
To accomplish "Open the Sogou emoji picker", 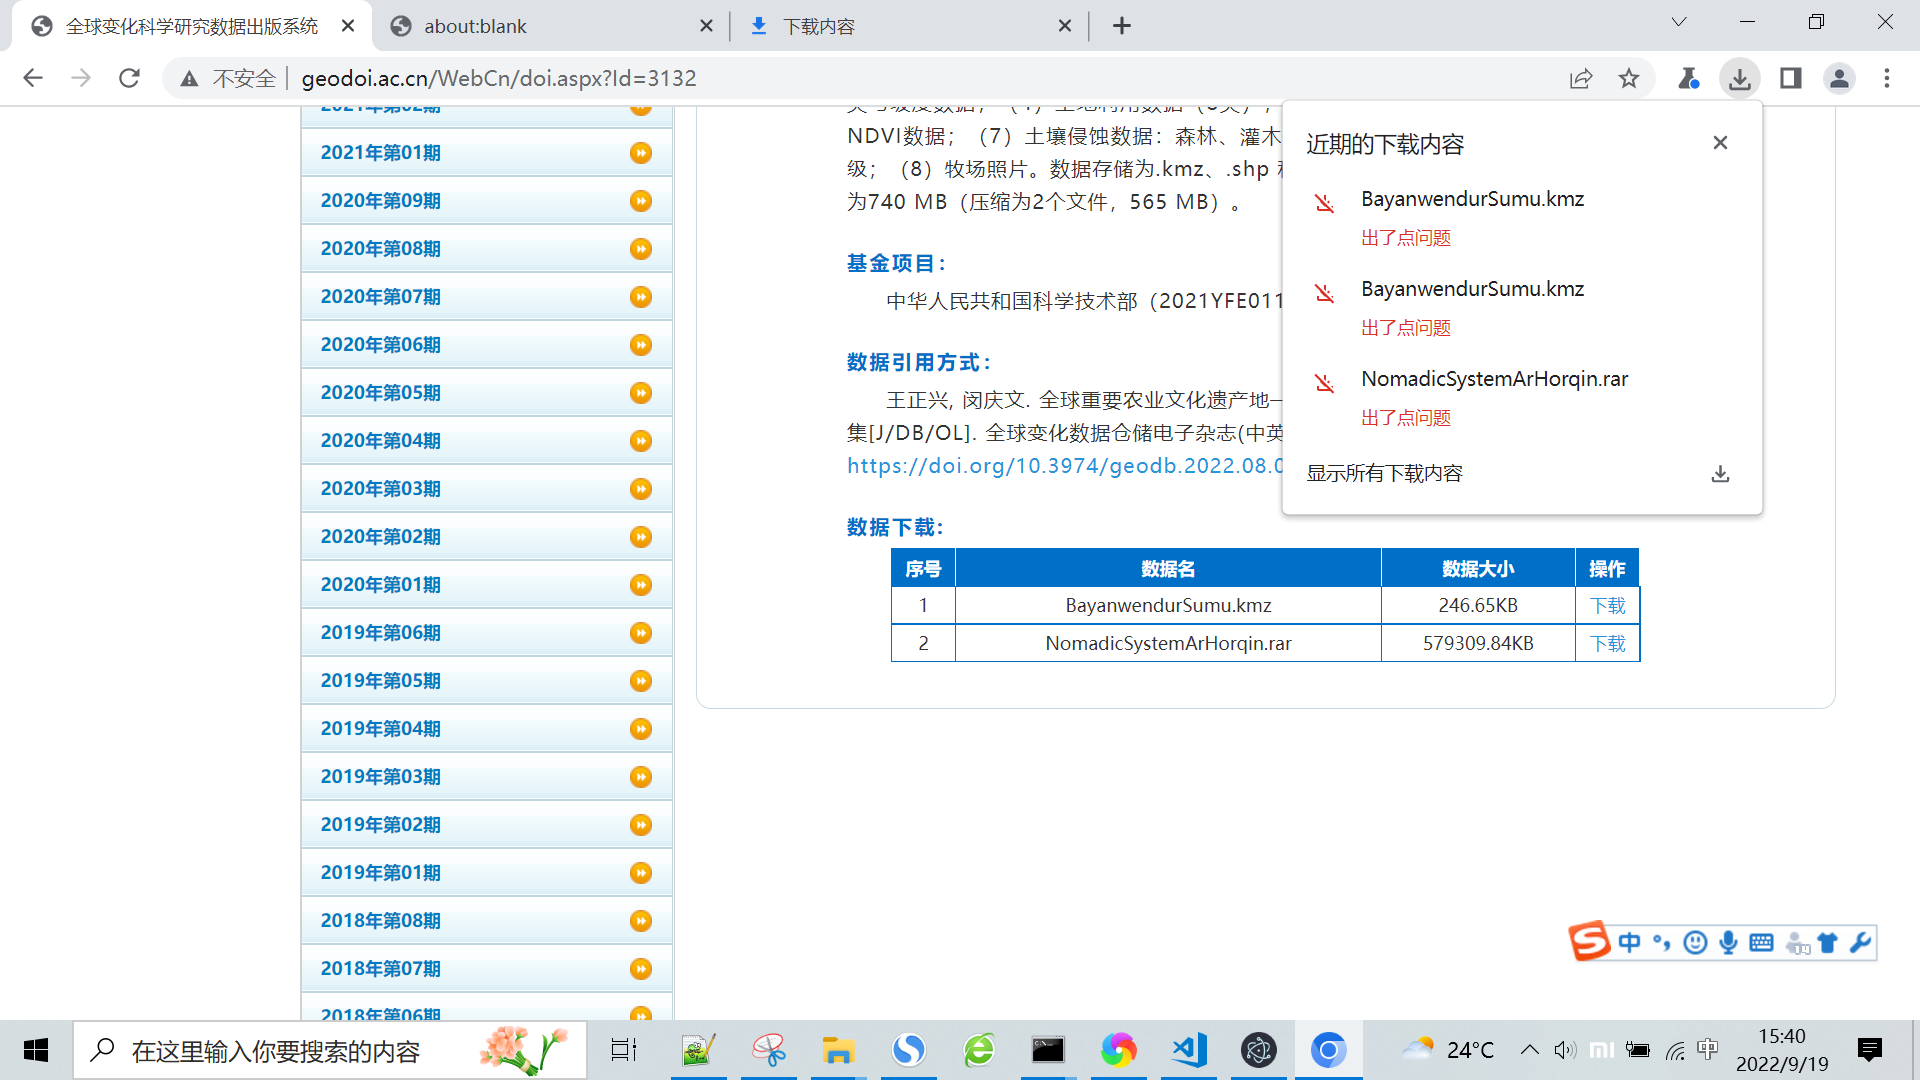I will [1694, 942].
